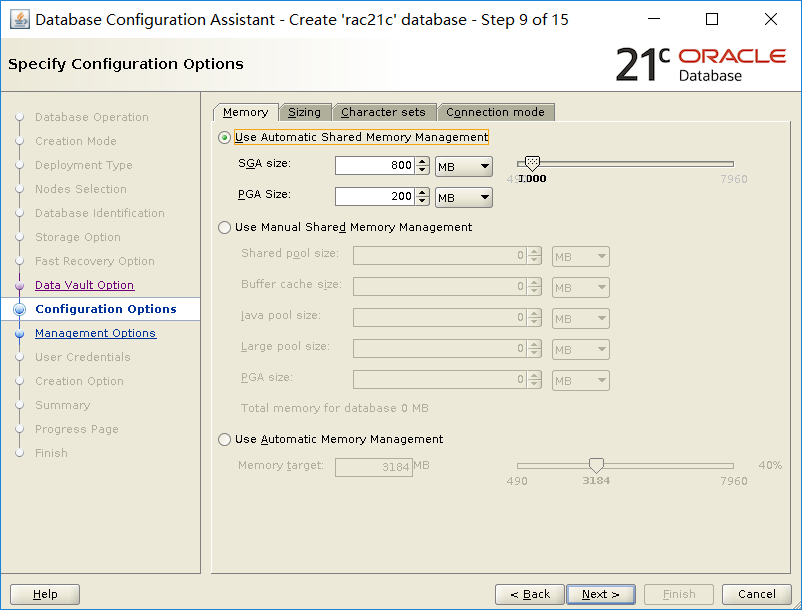
Task: Switch to the Memory tab
Action: pos(246,112)
